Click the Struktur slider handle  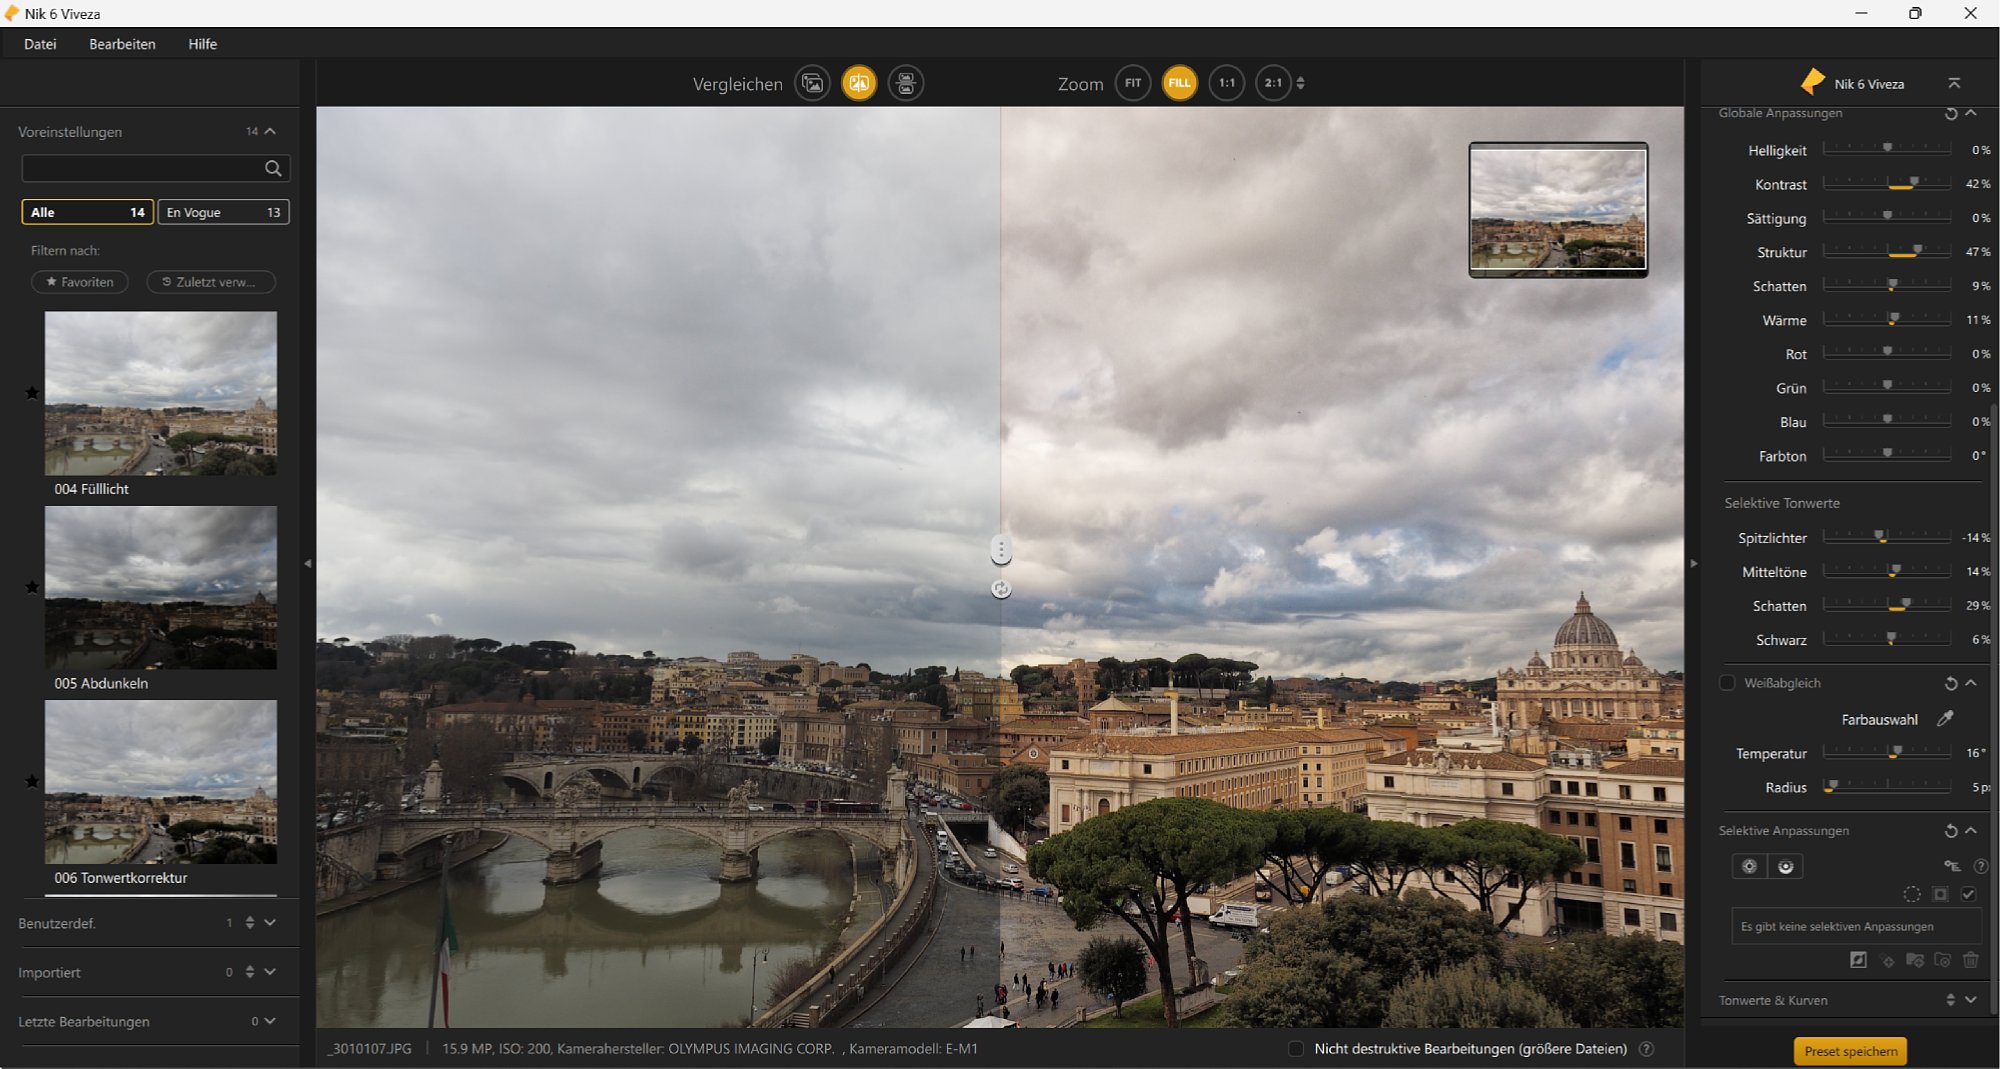1918,250
